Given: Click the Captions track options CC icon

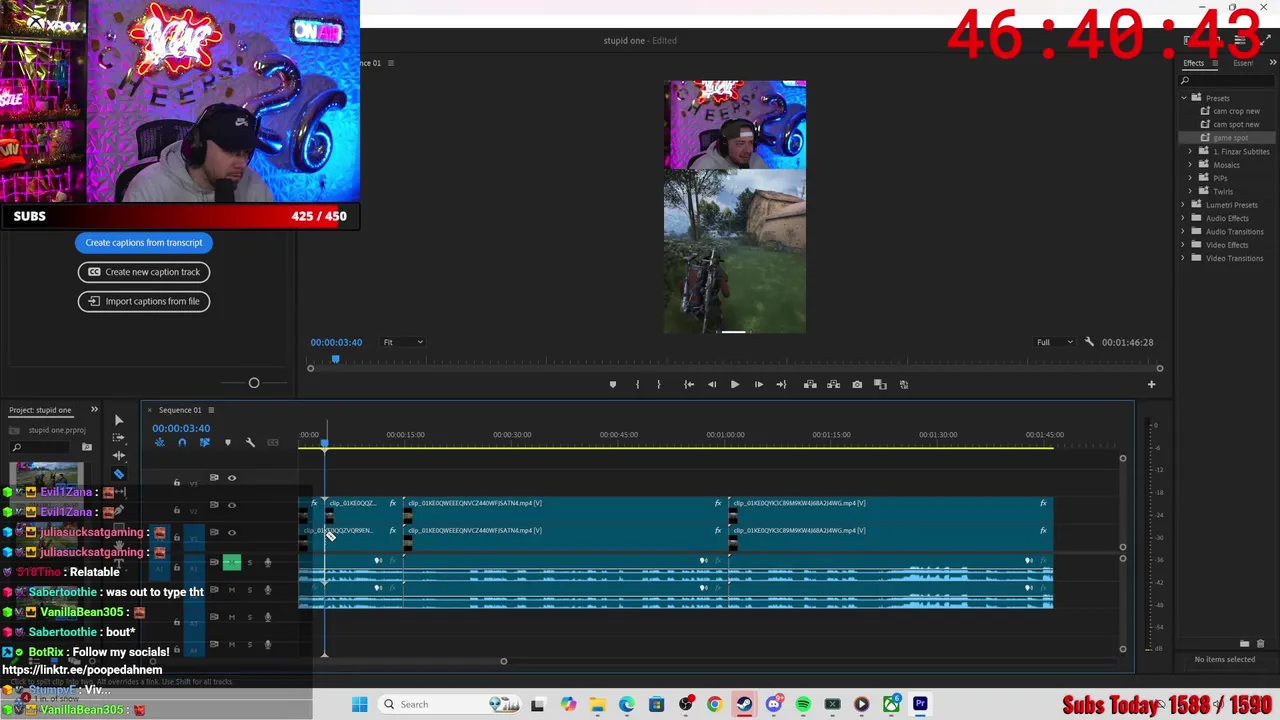Looking at the screenshot, I should (x=273, y=442).
